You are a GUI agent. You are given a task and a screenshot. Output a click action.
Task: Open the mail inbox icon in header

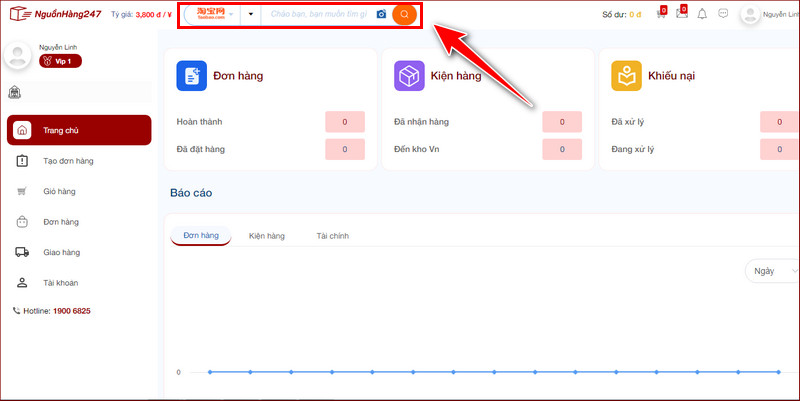point(681,14)
